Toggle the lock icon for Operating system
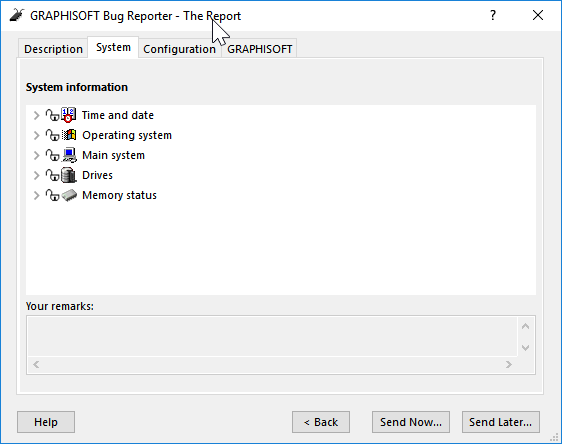The height and width of the screenshot is (444, 562). point(52,135)
